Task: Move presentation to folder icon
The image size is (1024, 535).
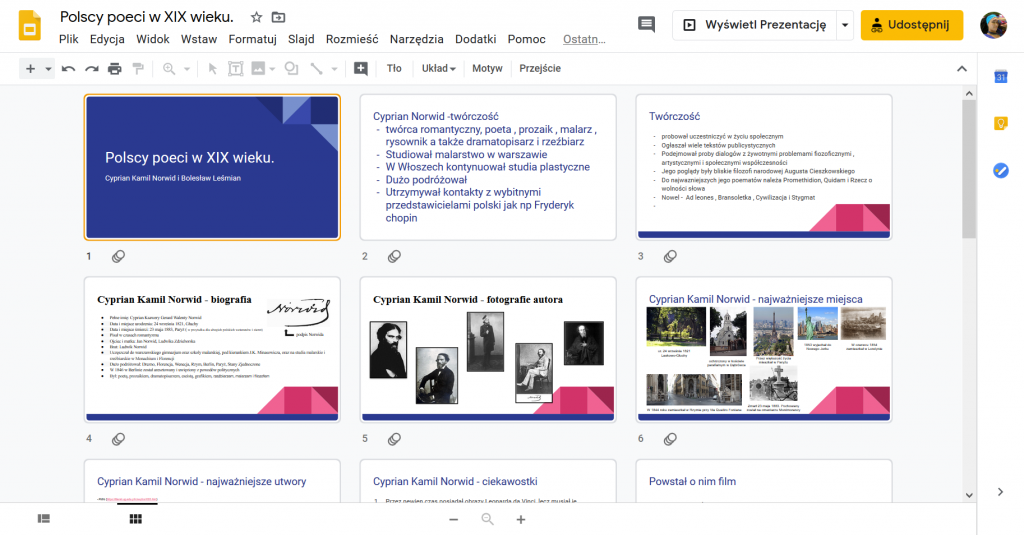Action: pyautogui.click(x=279, y=17)
